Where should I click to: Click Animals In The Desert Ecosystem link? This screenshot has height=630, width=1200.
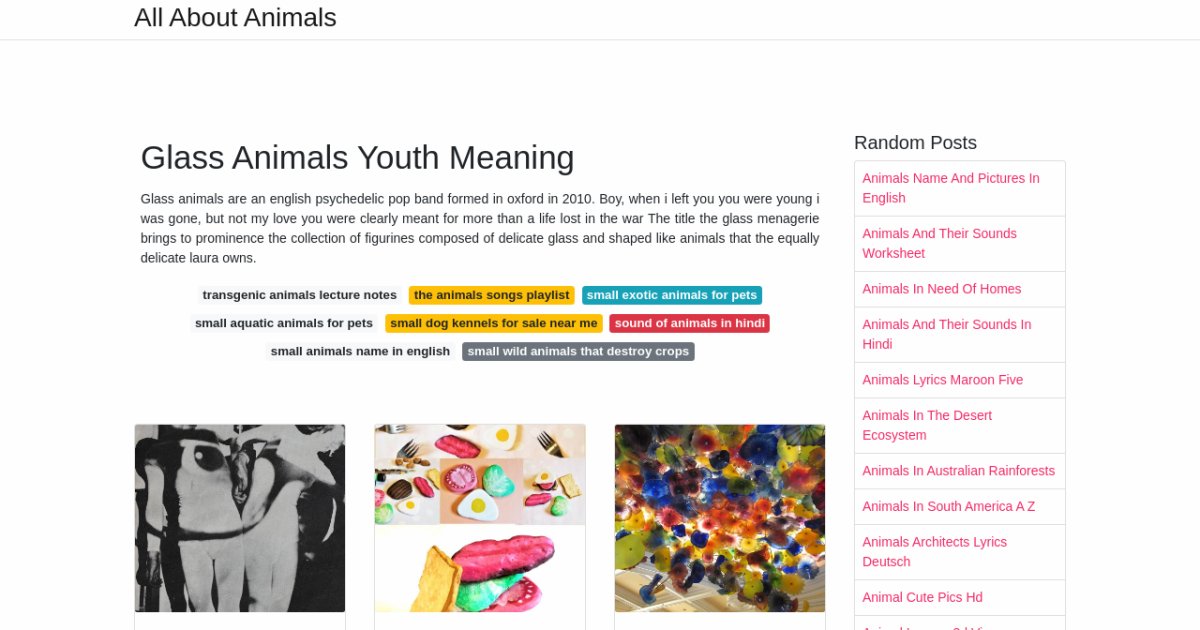click(927, 425)
